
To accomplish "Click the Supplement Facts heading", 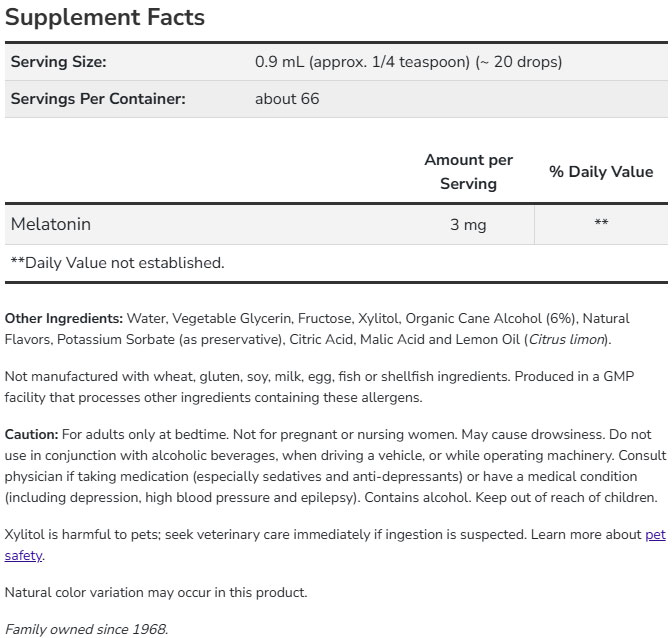I will pyautogui.click(x=104, y=17).
